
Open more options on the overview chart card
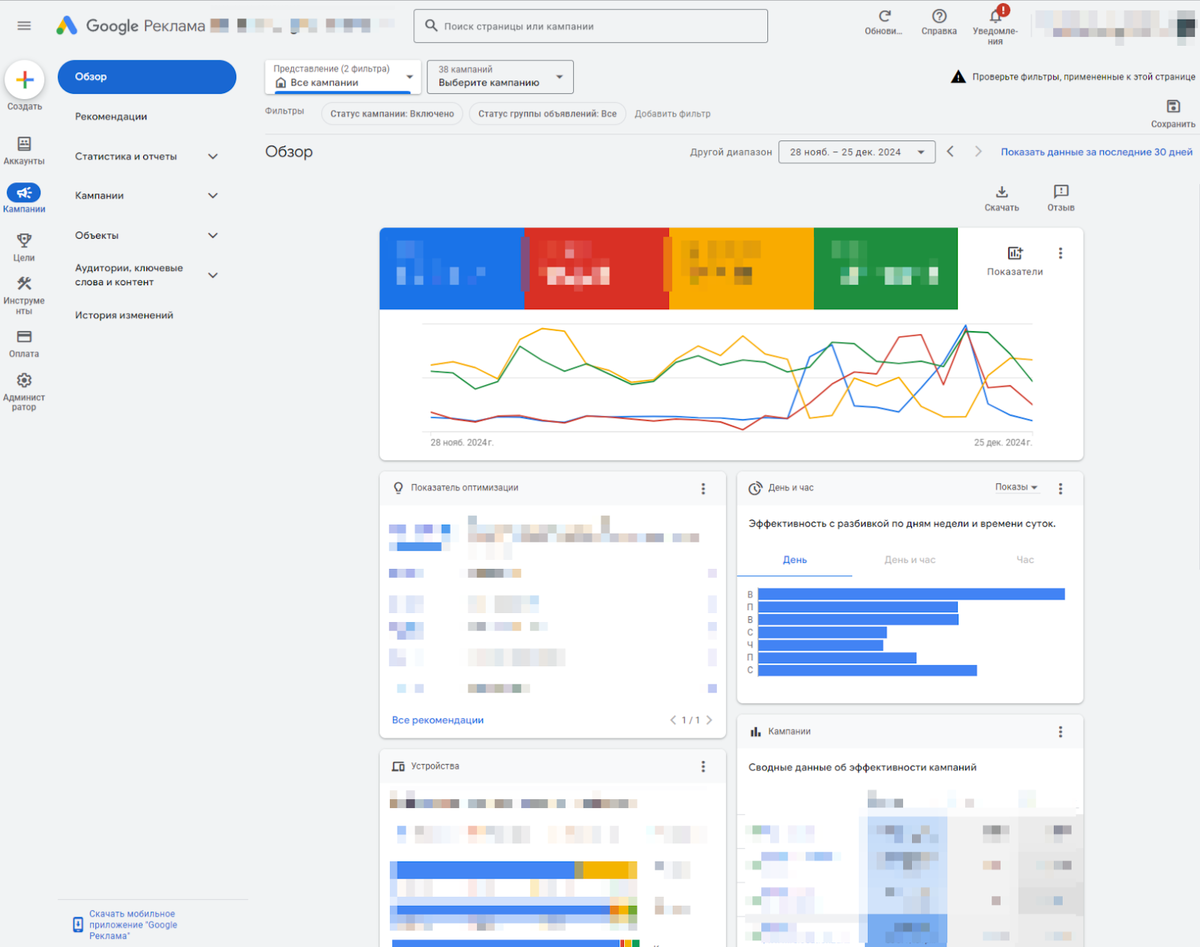pyautogui.click(x=1061, y=253)
